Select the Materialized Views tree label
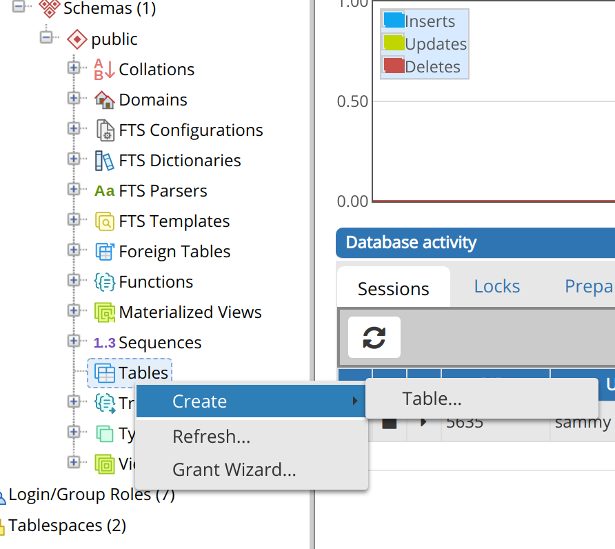This screenshot has width=615, height=549. click(x=190, y=312)
